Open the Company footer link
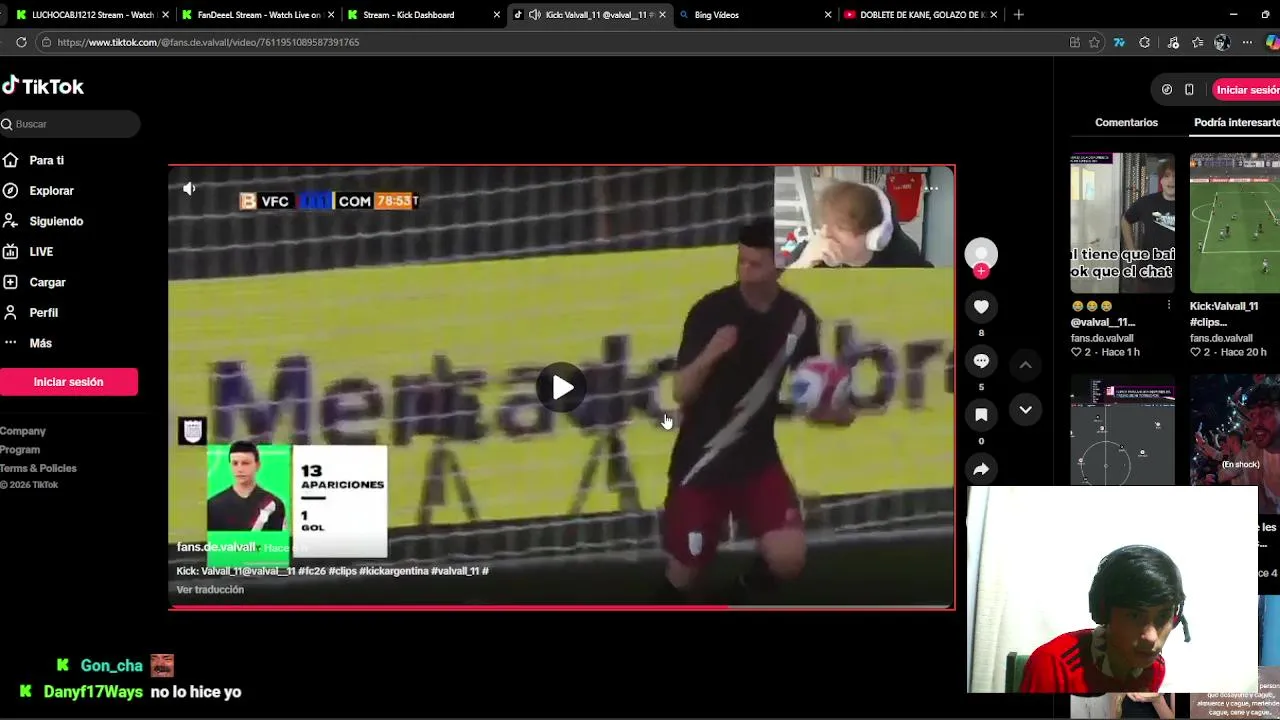This screenshot has width=1280, height=720. [x=23, y=431]
